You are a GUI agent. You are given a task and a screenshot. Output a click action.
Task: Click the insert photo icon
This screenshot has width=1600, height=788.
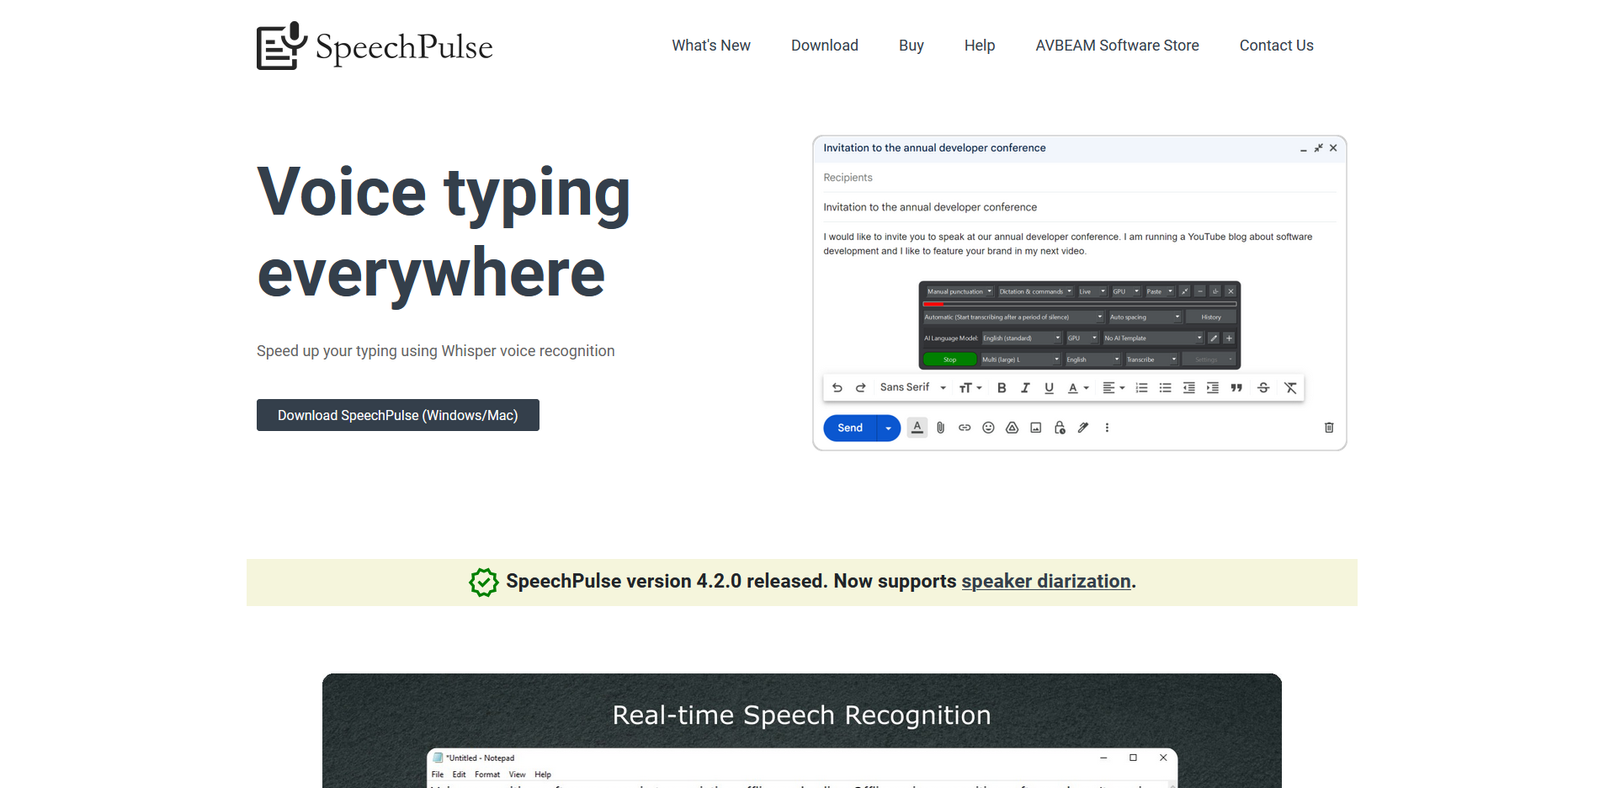click(x=1036, y=428)
